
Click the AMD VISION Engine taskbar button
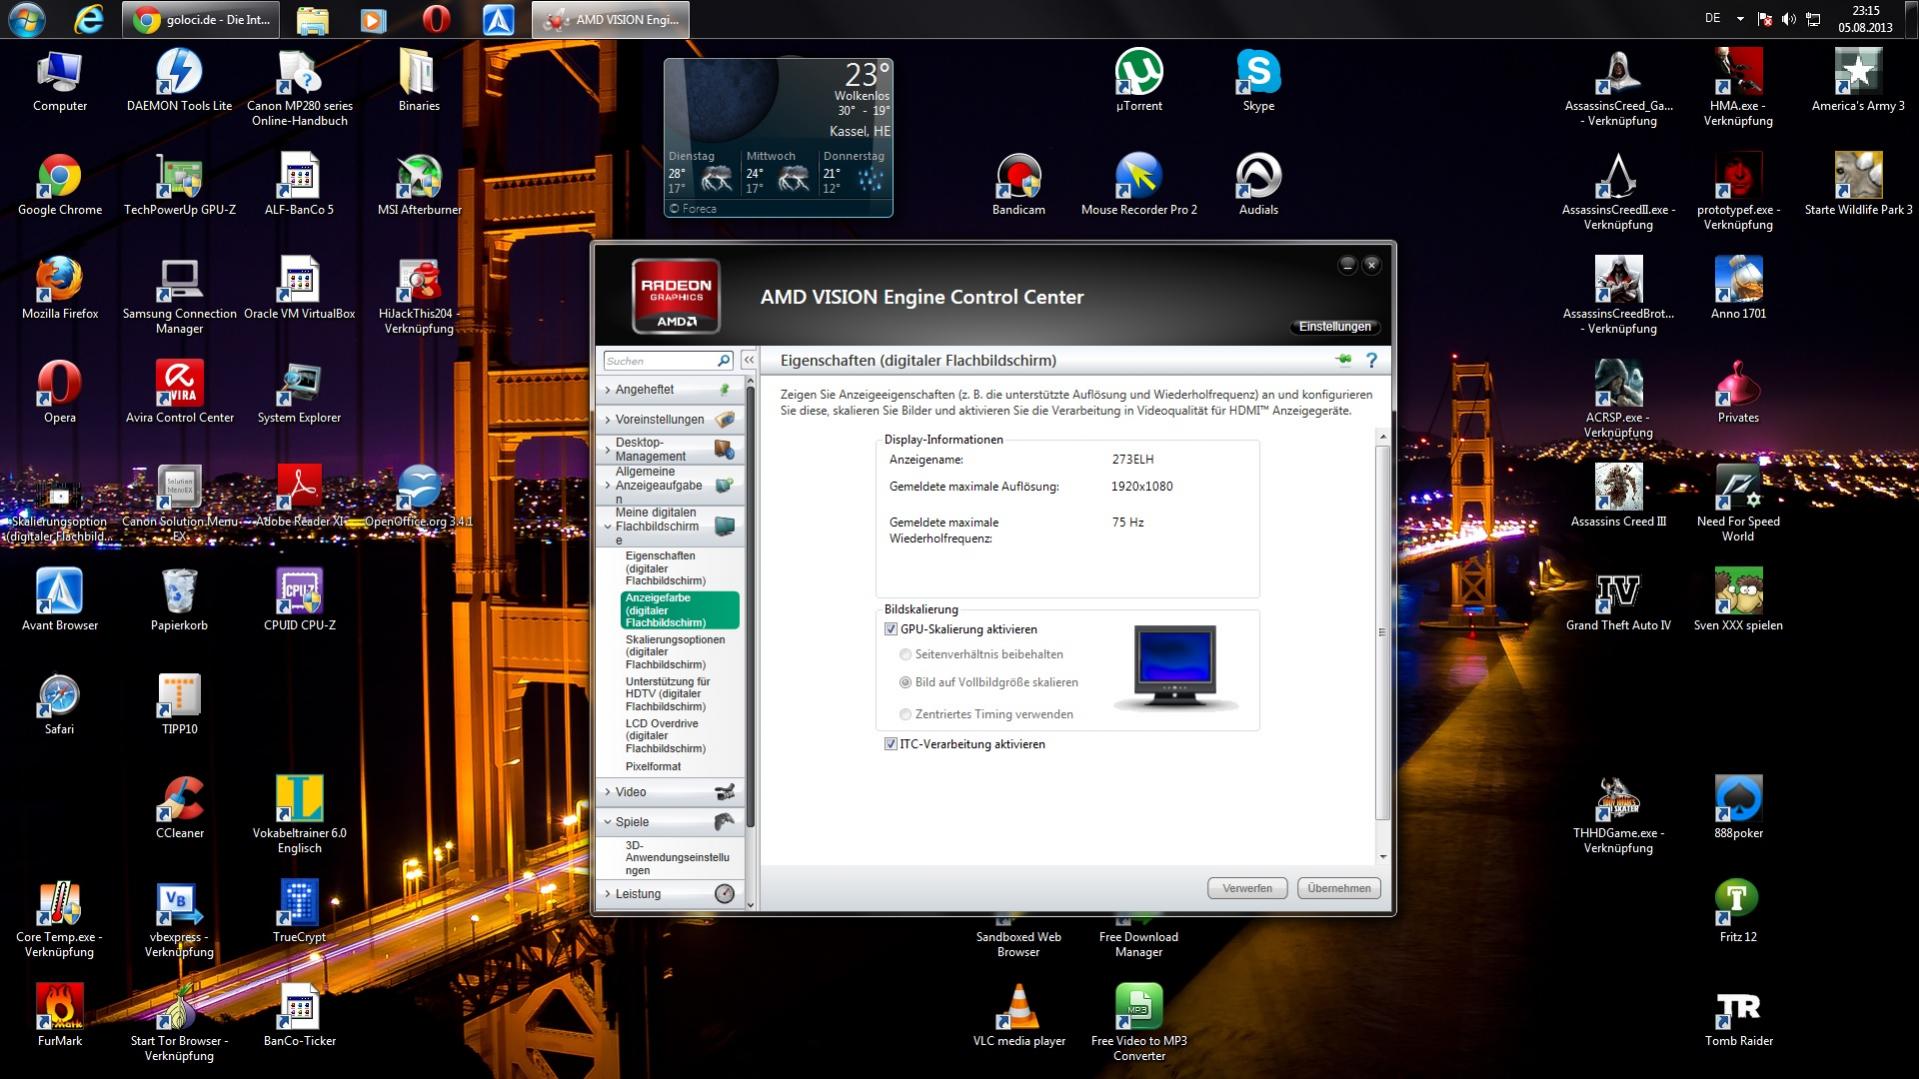[611, 19]
